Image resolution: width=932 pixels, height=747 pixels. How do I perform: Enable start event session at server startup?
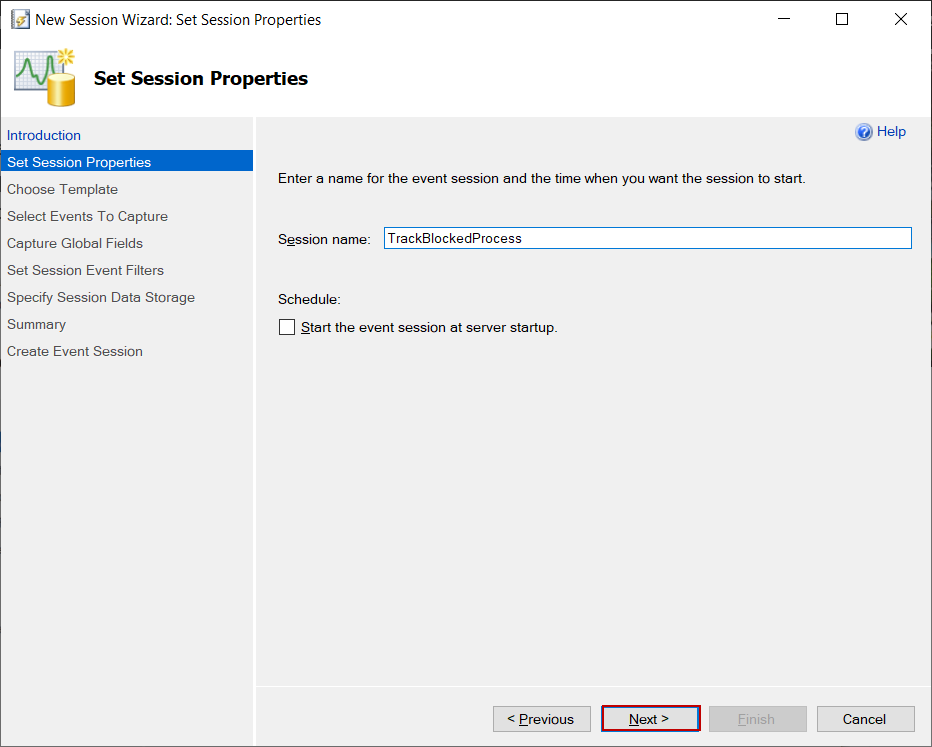(x=288, y=327)
